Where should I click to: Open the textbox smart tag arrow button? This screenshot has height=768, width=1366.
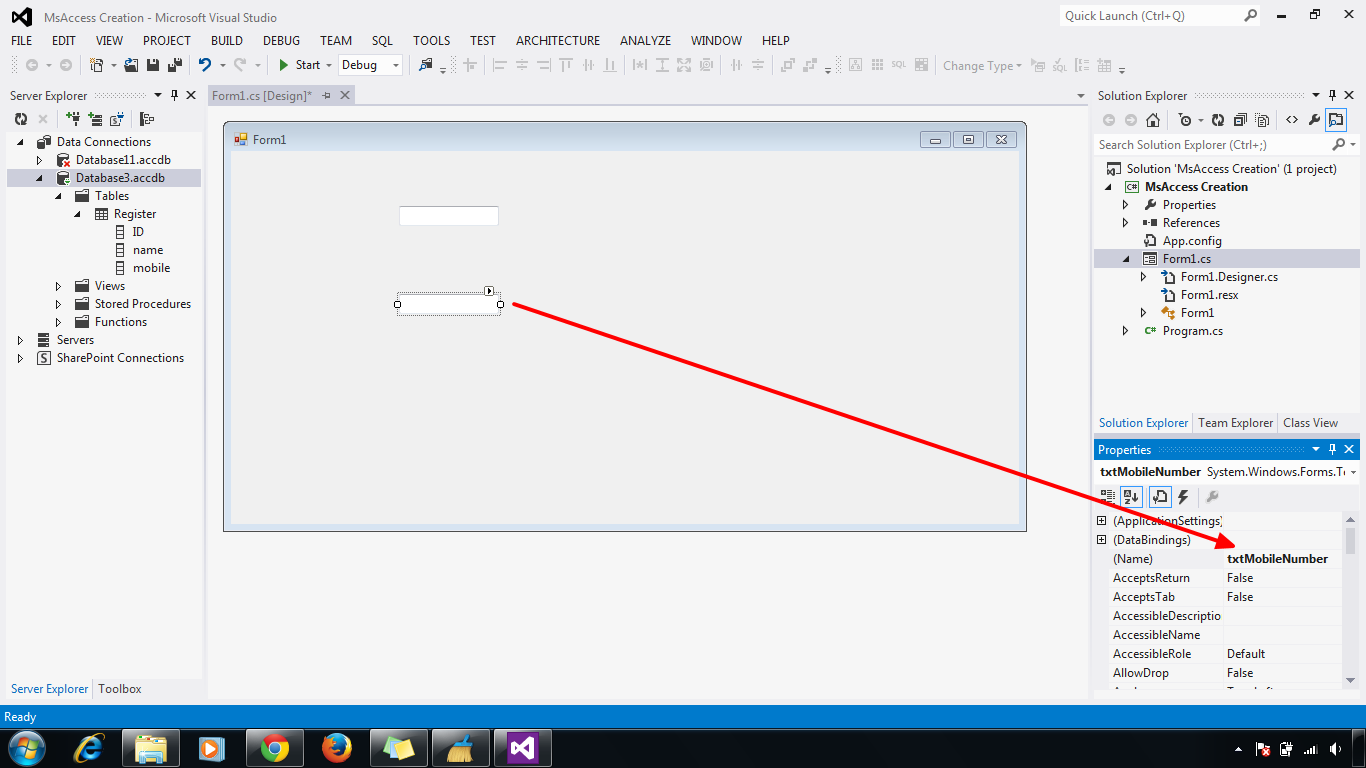[489, 291]
